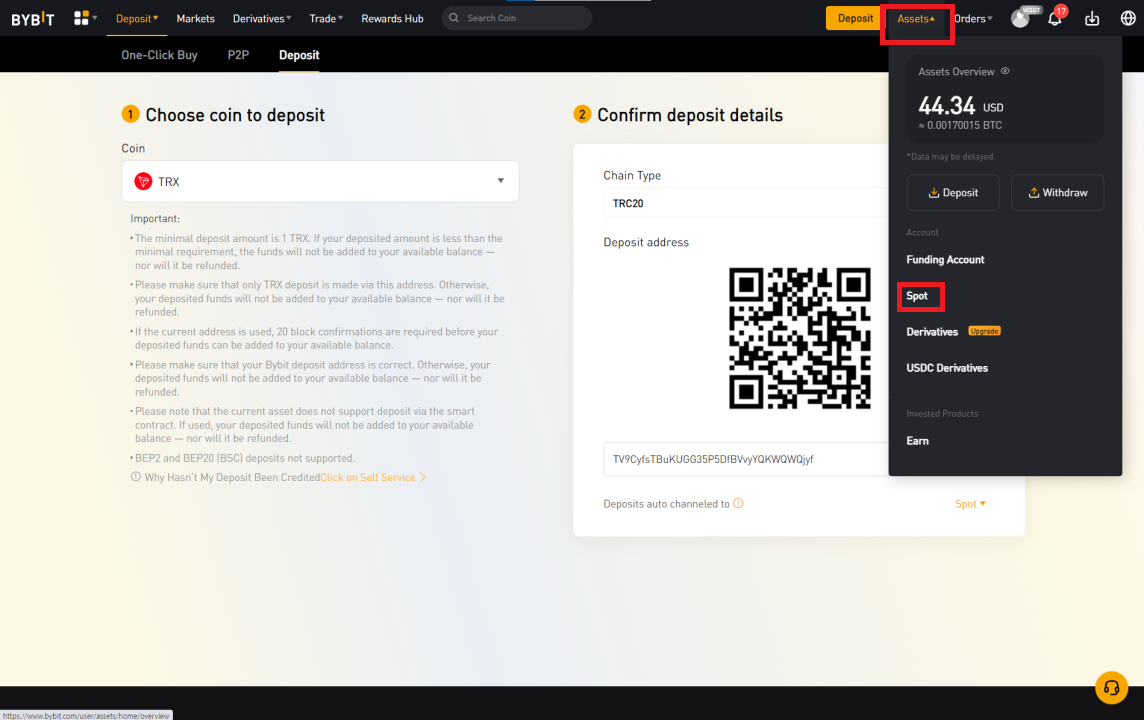
Task: Open Rewards Hub
Action: click(x=393, y=18)
